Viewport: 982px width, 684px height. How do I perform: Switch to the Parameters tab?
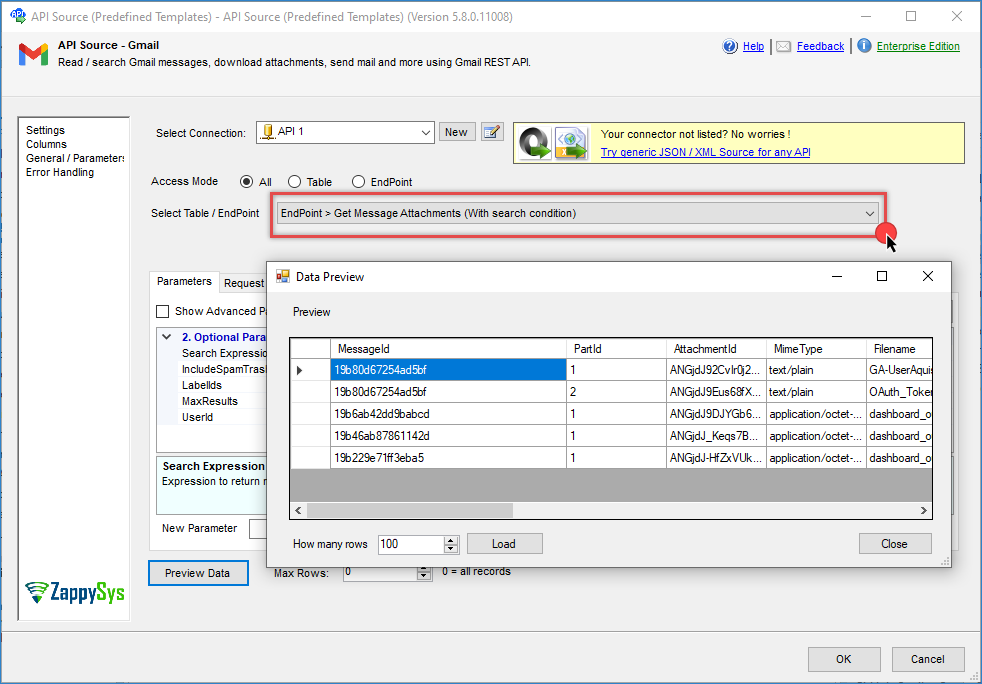tap(184, 282)
